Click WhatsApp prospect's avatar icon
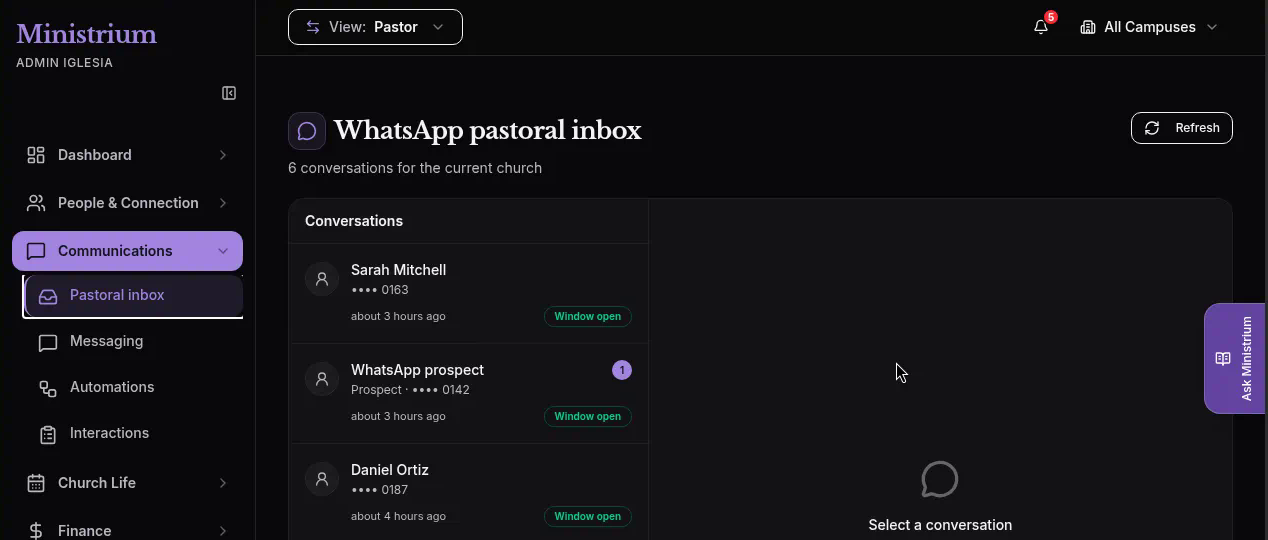The image size is (1268, 540). click(322, 379)
